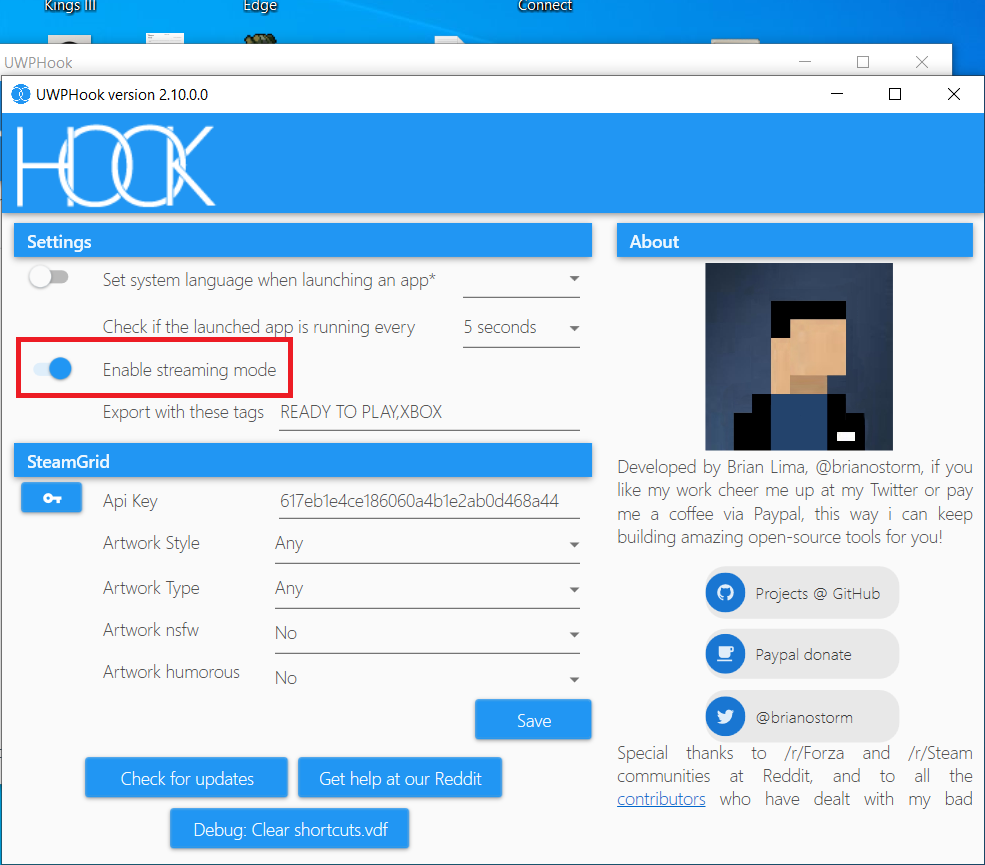
Task: Click the Artwork nsfw label
Action: tap(150, 629)
